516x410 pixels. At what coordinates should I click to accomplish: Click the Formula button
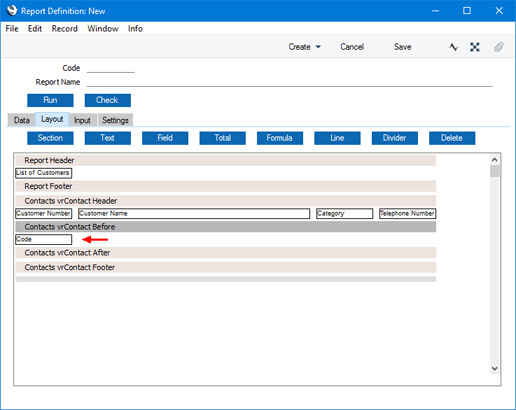click(x=280, y=138)
